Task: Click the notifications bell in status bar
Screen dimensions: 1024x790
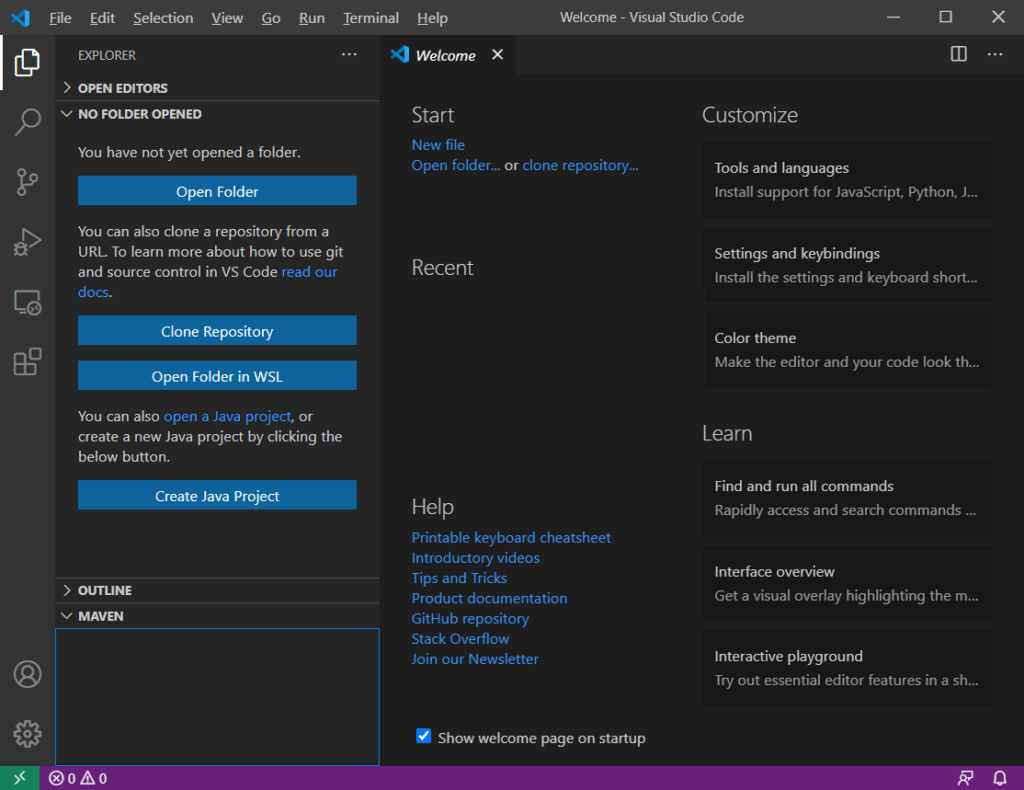Action: (999, 778)
